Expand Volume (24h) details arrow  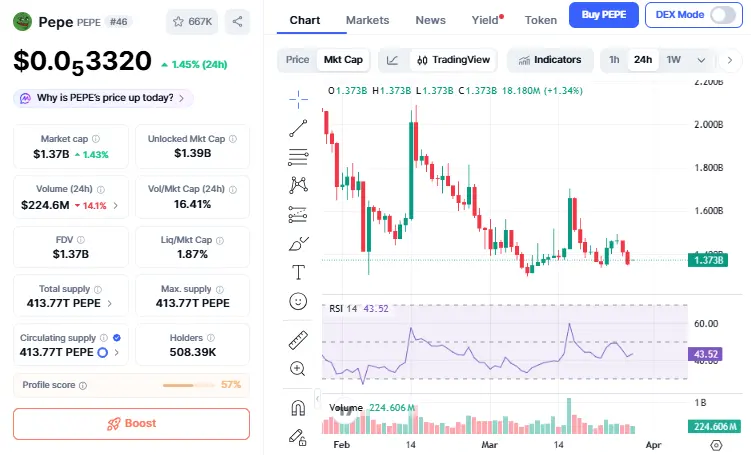[115, 206]
